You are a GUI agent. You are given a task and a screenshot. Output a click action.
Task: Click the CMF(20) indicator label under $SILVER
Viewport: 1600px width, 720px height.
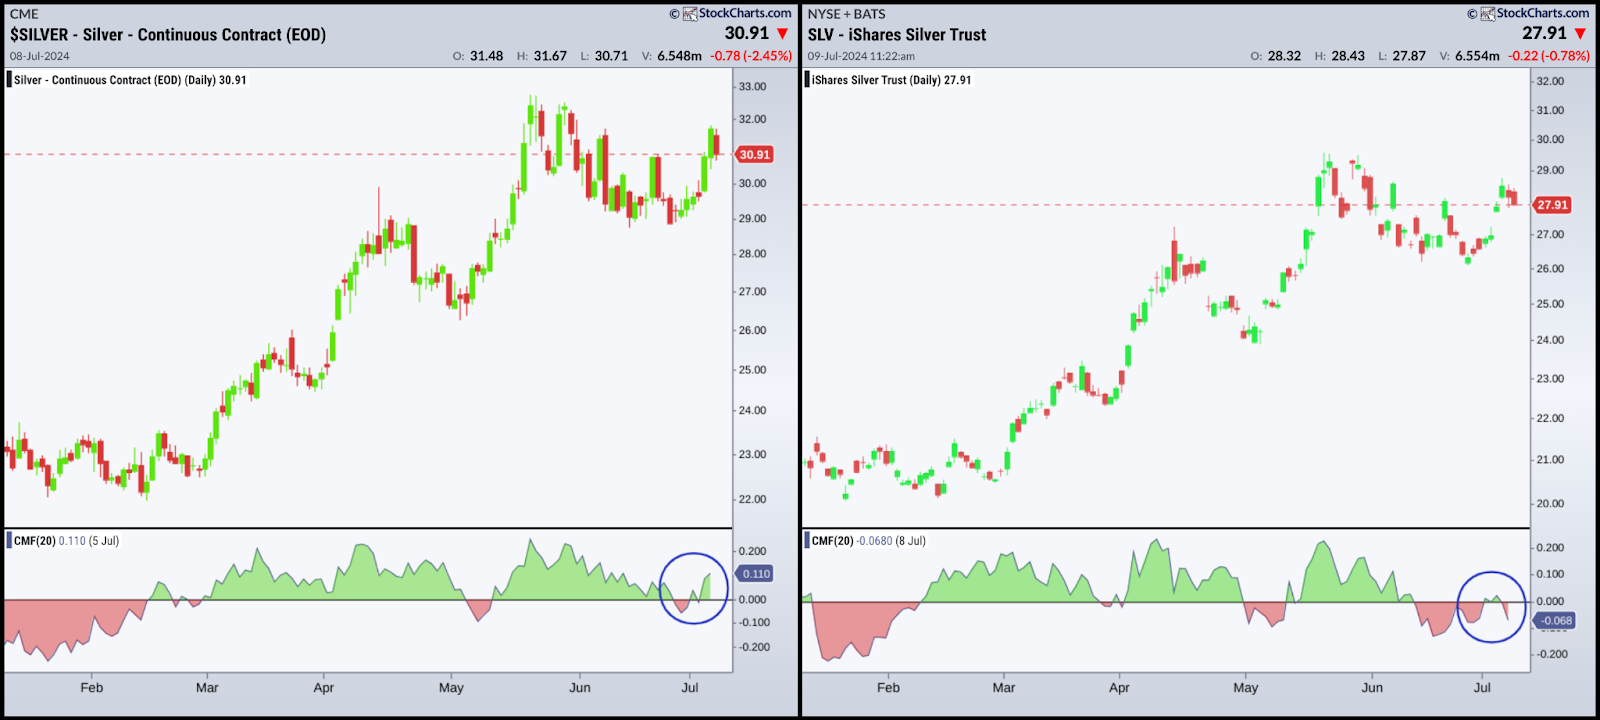coord(35,541)
